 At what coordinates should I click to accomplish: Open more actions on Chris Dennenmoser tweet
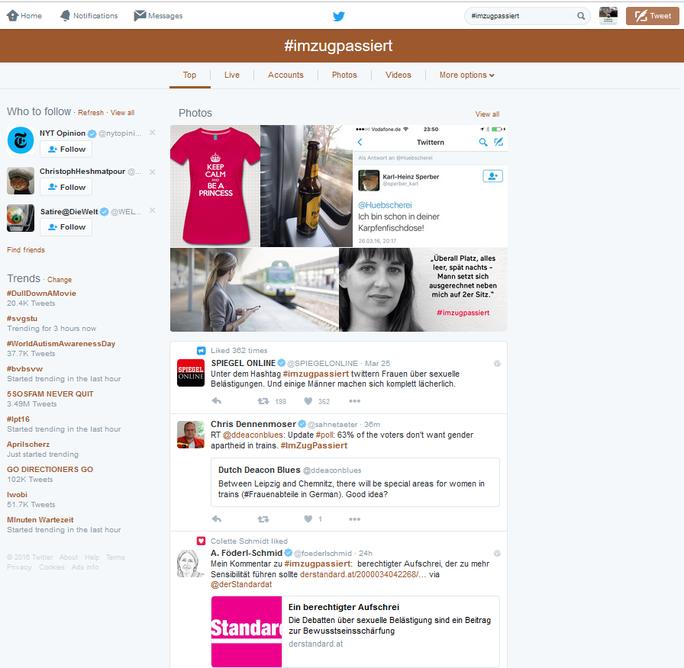tap(355, 519)
